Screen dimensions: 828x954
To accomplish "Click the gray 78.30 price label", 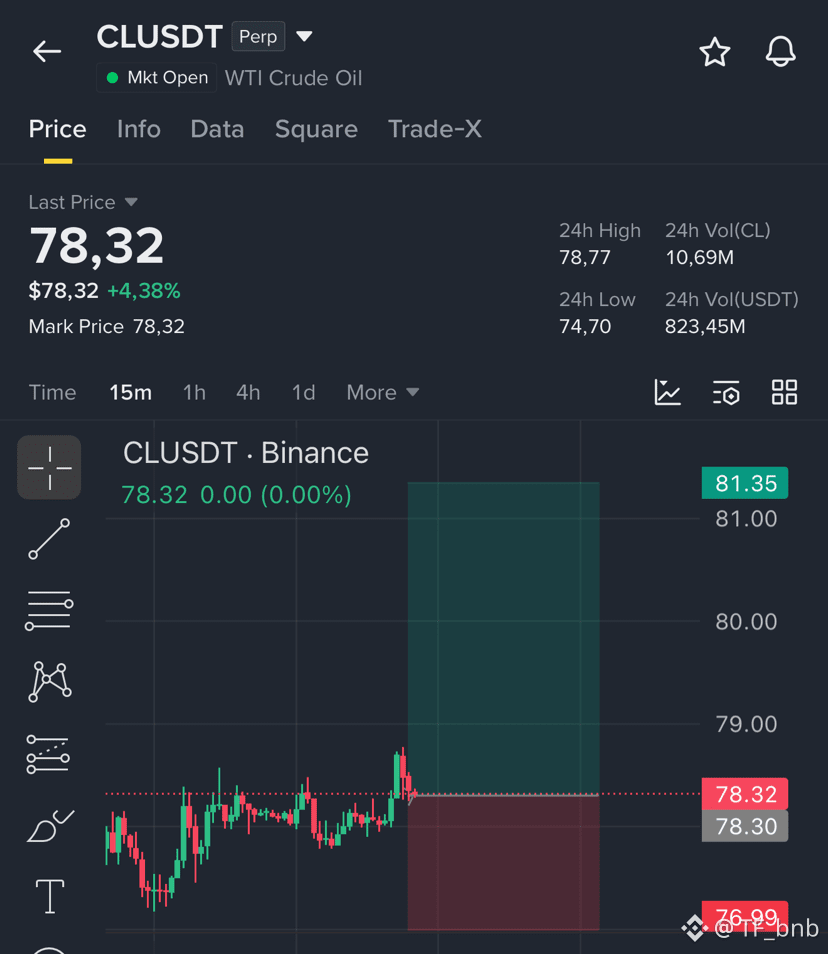I will 745,826.
